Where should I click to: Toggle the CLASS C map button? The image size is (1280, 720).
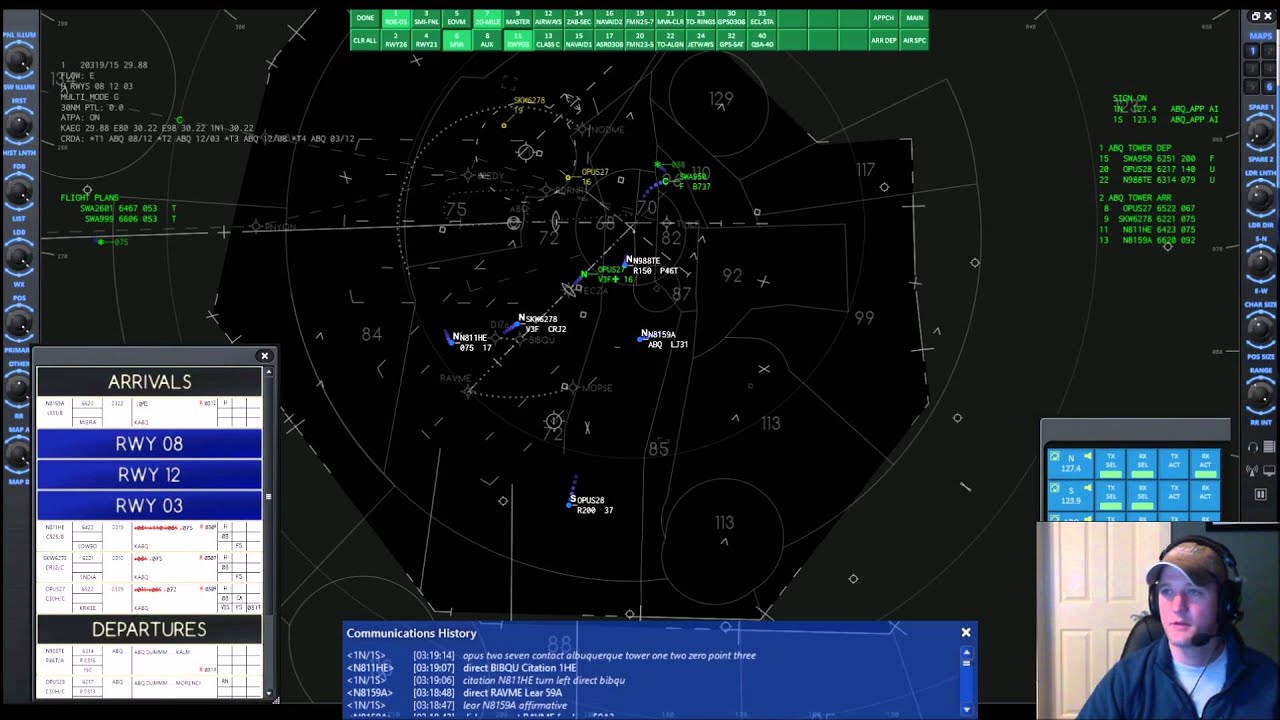(548, 40)
